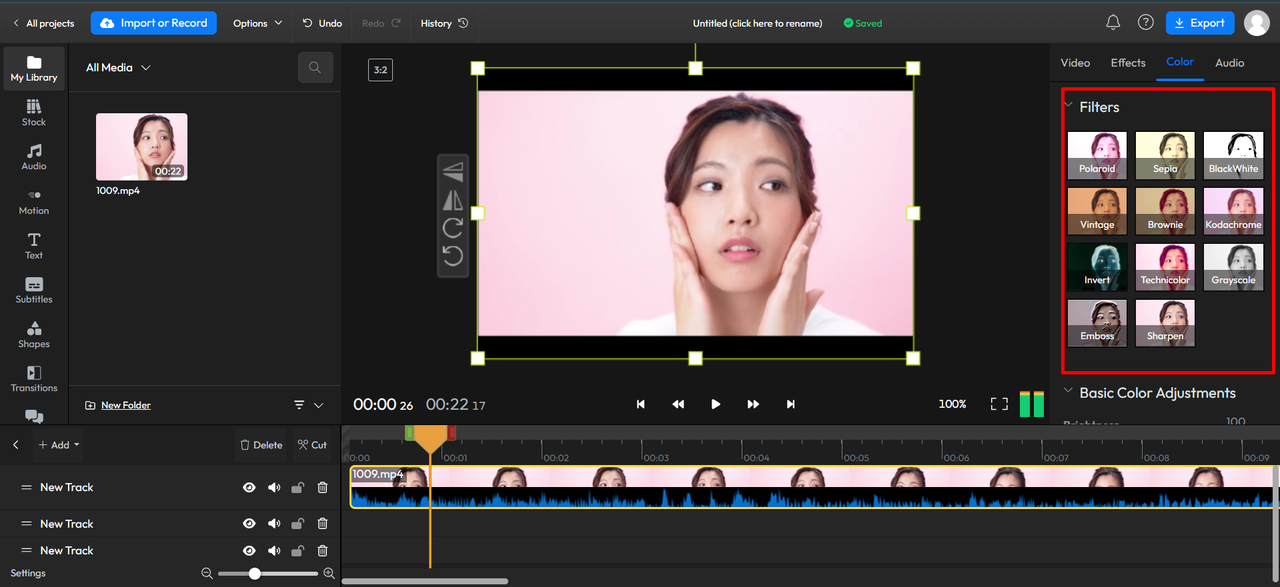Lock the first New Track
This screenshot has height=587, width=1280.
298,488
